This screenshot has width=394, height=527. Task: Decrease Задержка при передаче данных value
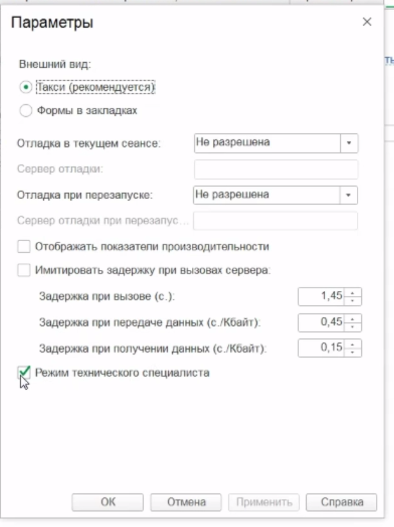[x=353, y=326]
